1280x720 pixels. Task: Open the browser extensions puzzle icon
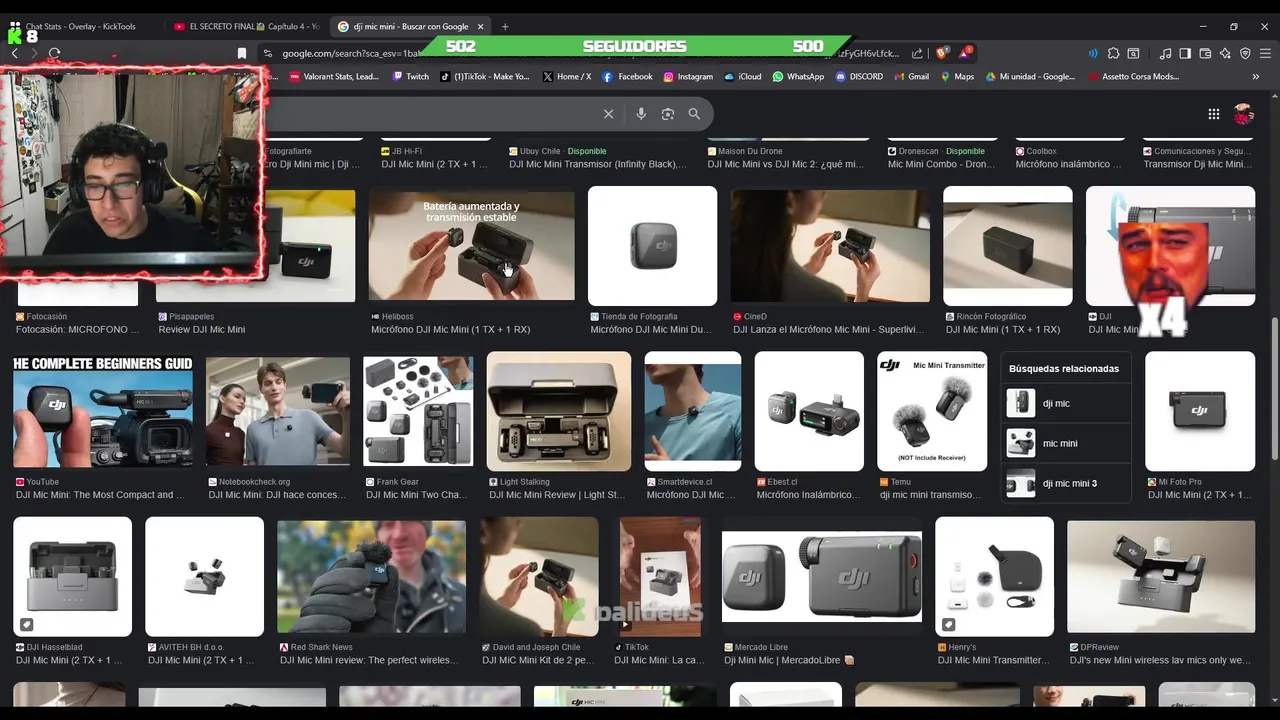click(1113, 53)
